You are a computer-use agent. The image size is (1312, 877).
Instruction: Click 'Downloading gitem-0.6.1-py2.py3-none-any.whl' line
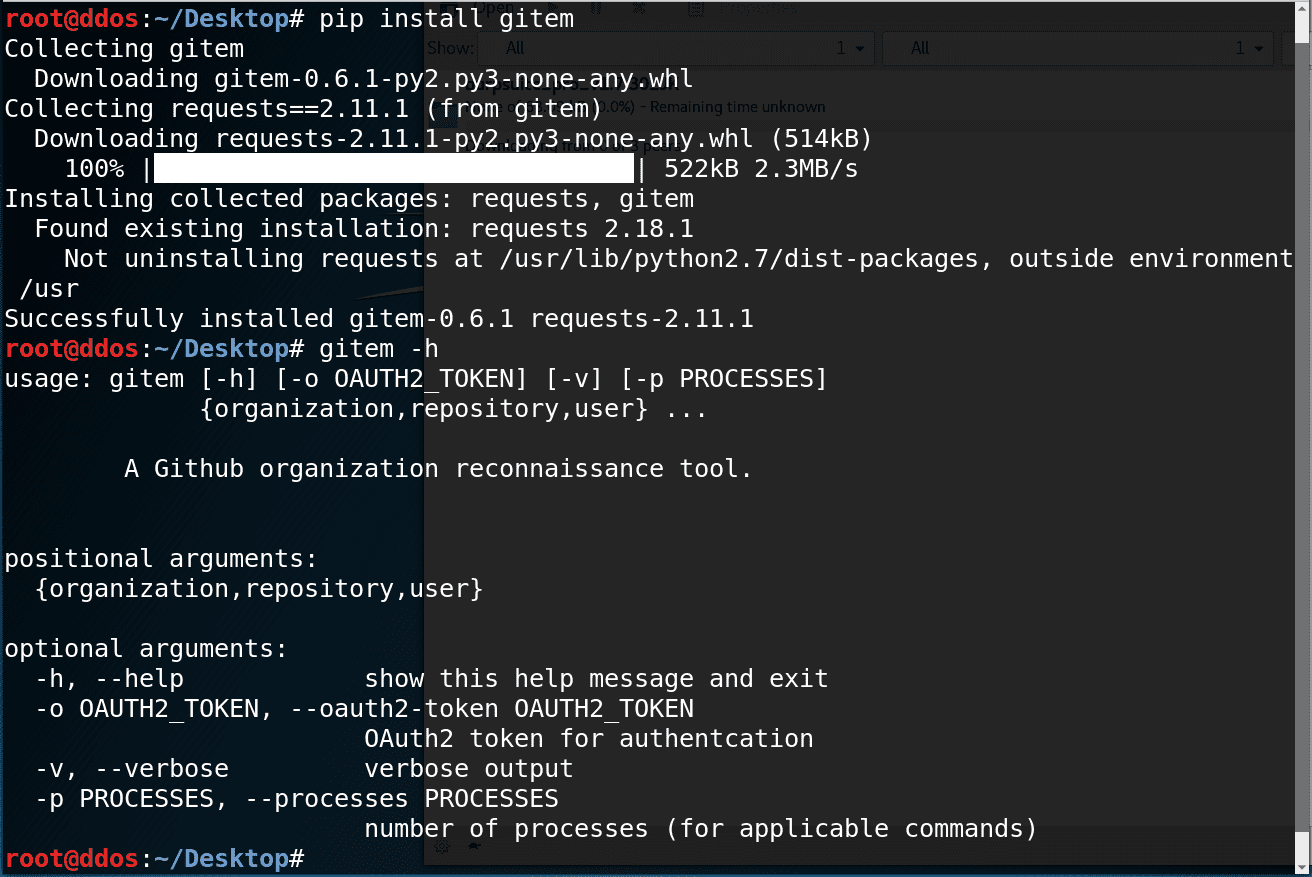click(364, 79)
